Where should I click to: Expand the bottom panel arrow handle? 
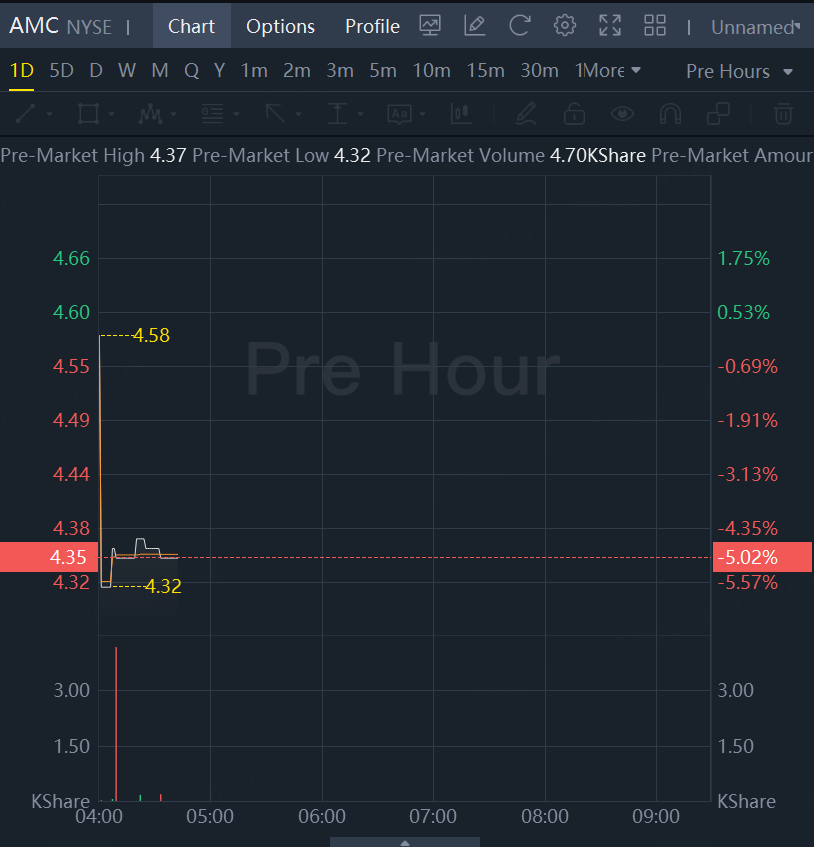[405, 843]
